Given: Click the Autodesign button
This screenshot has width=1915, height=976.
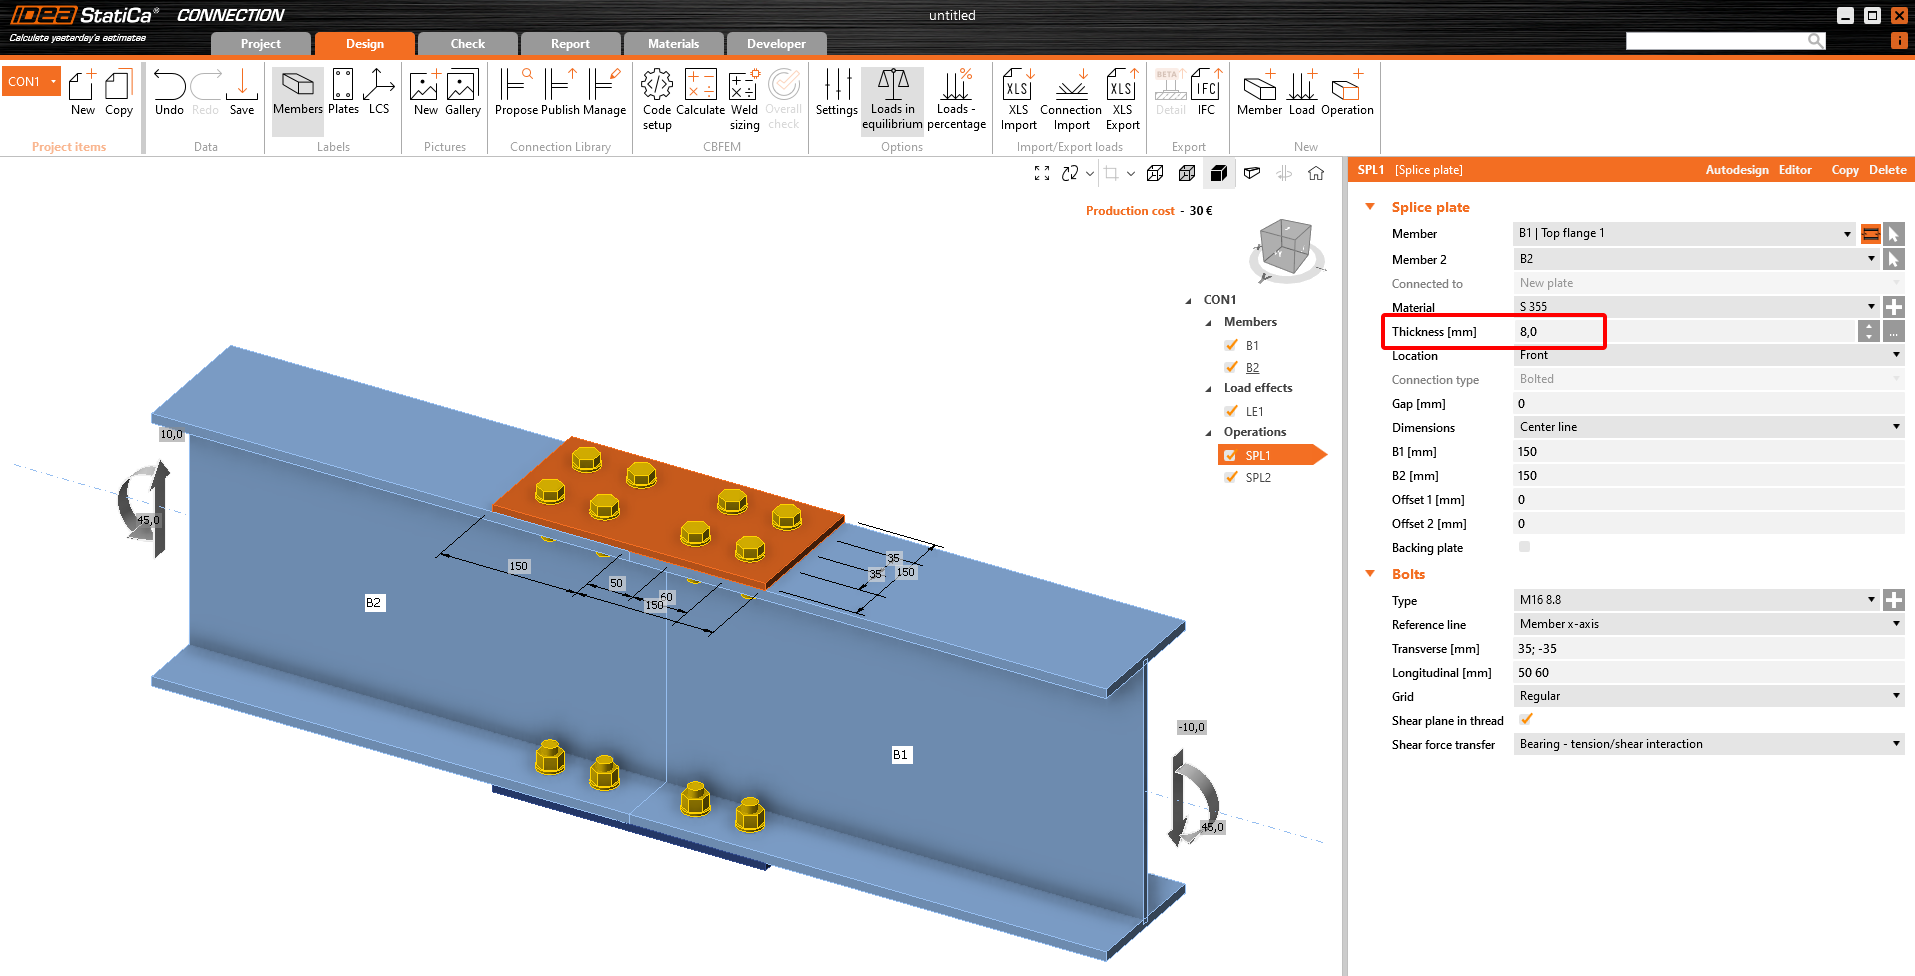Looking at the screenshot, I should [1736, 170].
